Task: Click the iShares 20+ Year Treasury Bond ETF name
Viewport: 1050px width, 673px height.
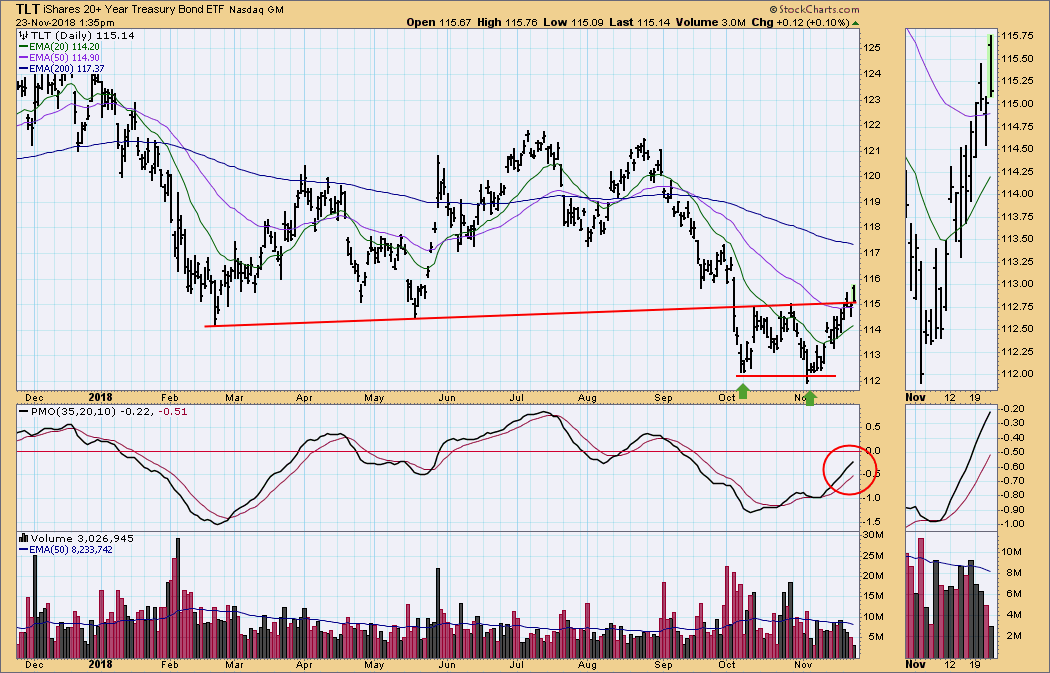Action: click(134, 10)
